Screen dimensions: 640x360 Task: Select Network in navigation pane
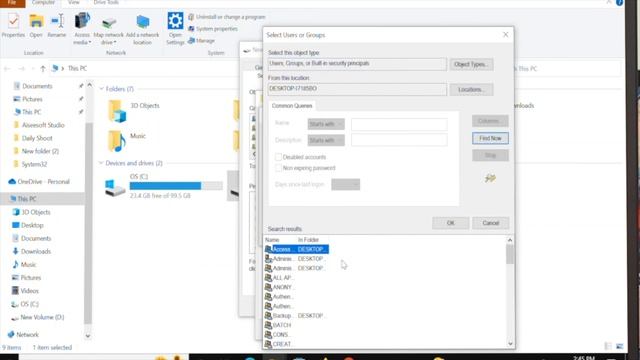[x=27, y=335]
